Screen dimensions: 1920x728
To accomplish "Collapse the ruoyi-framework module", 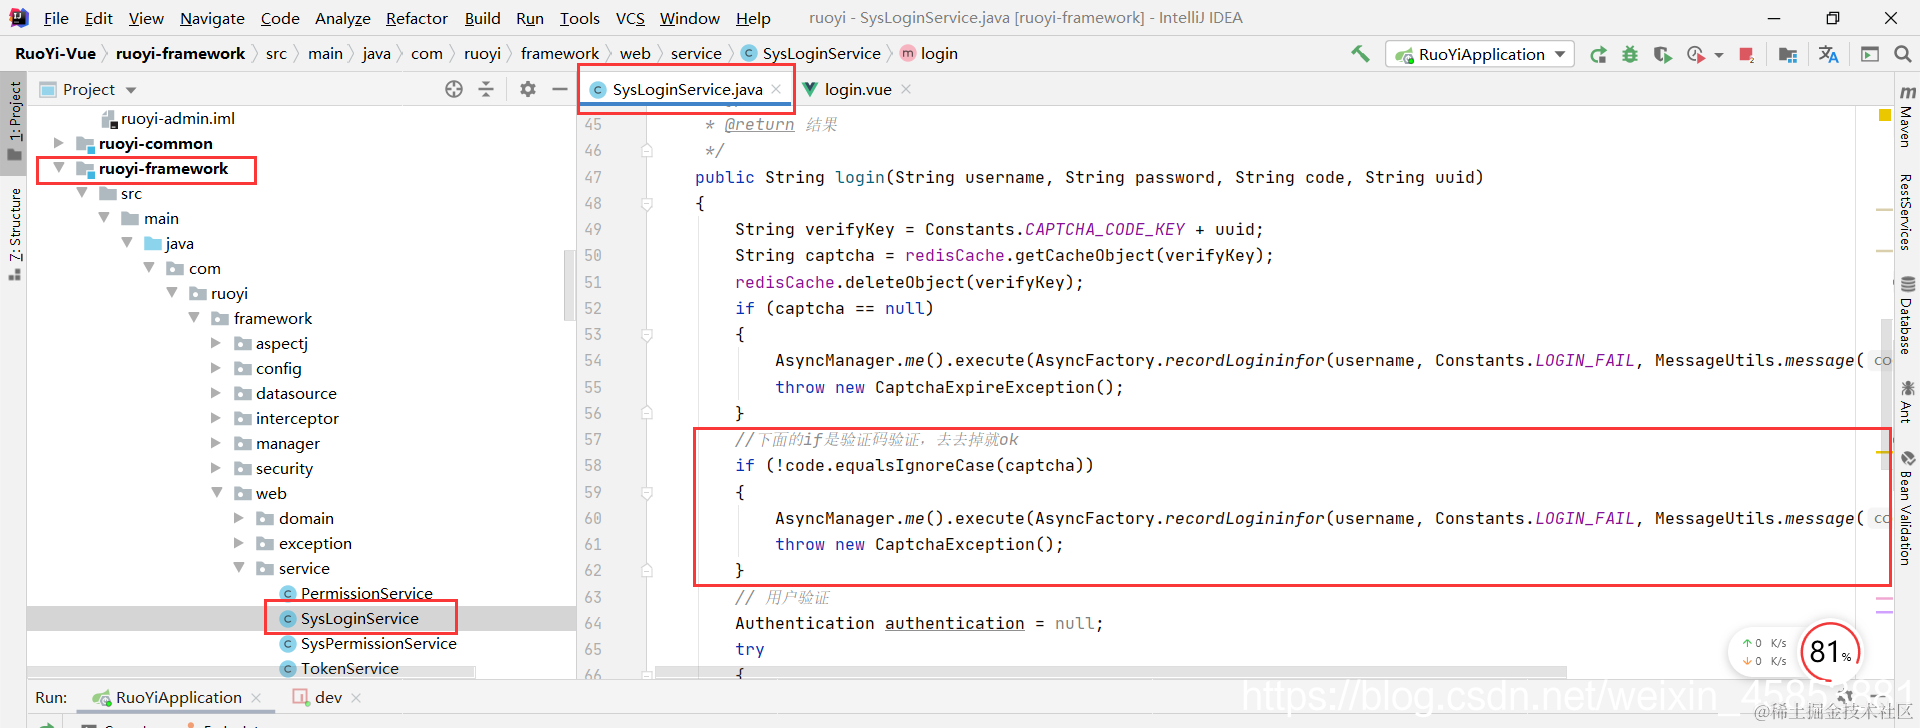I will (x=59, y=168).
